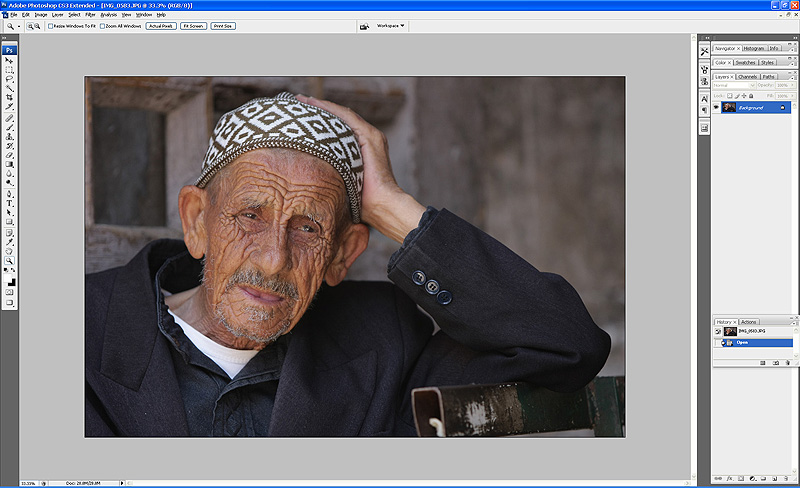The height and width of the screenshot is (488, 800).
Task: Create new snapshot from History panel camera icon
Action: 775,363
